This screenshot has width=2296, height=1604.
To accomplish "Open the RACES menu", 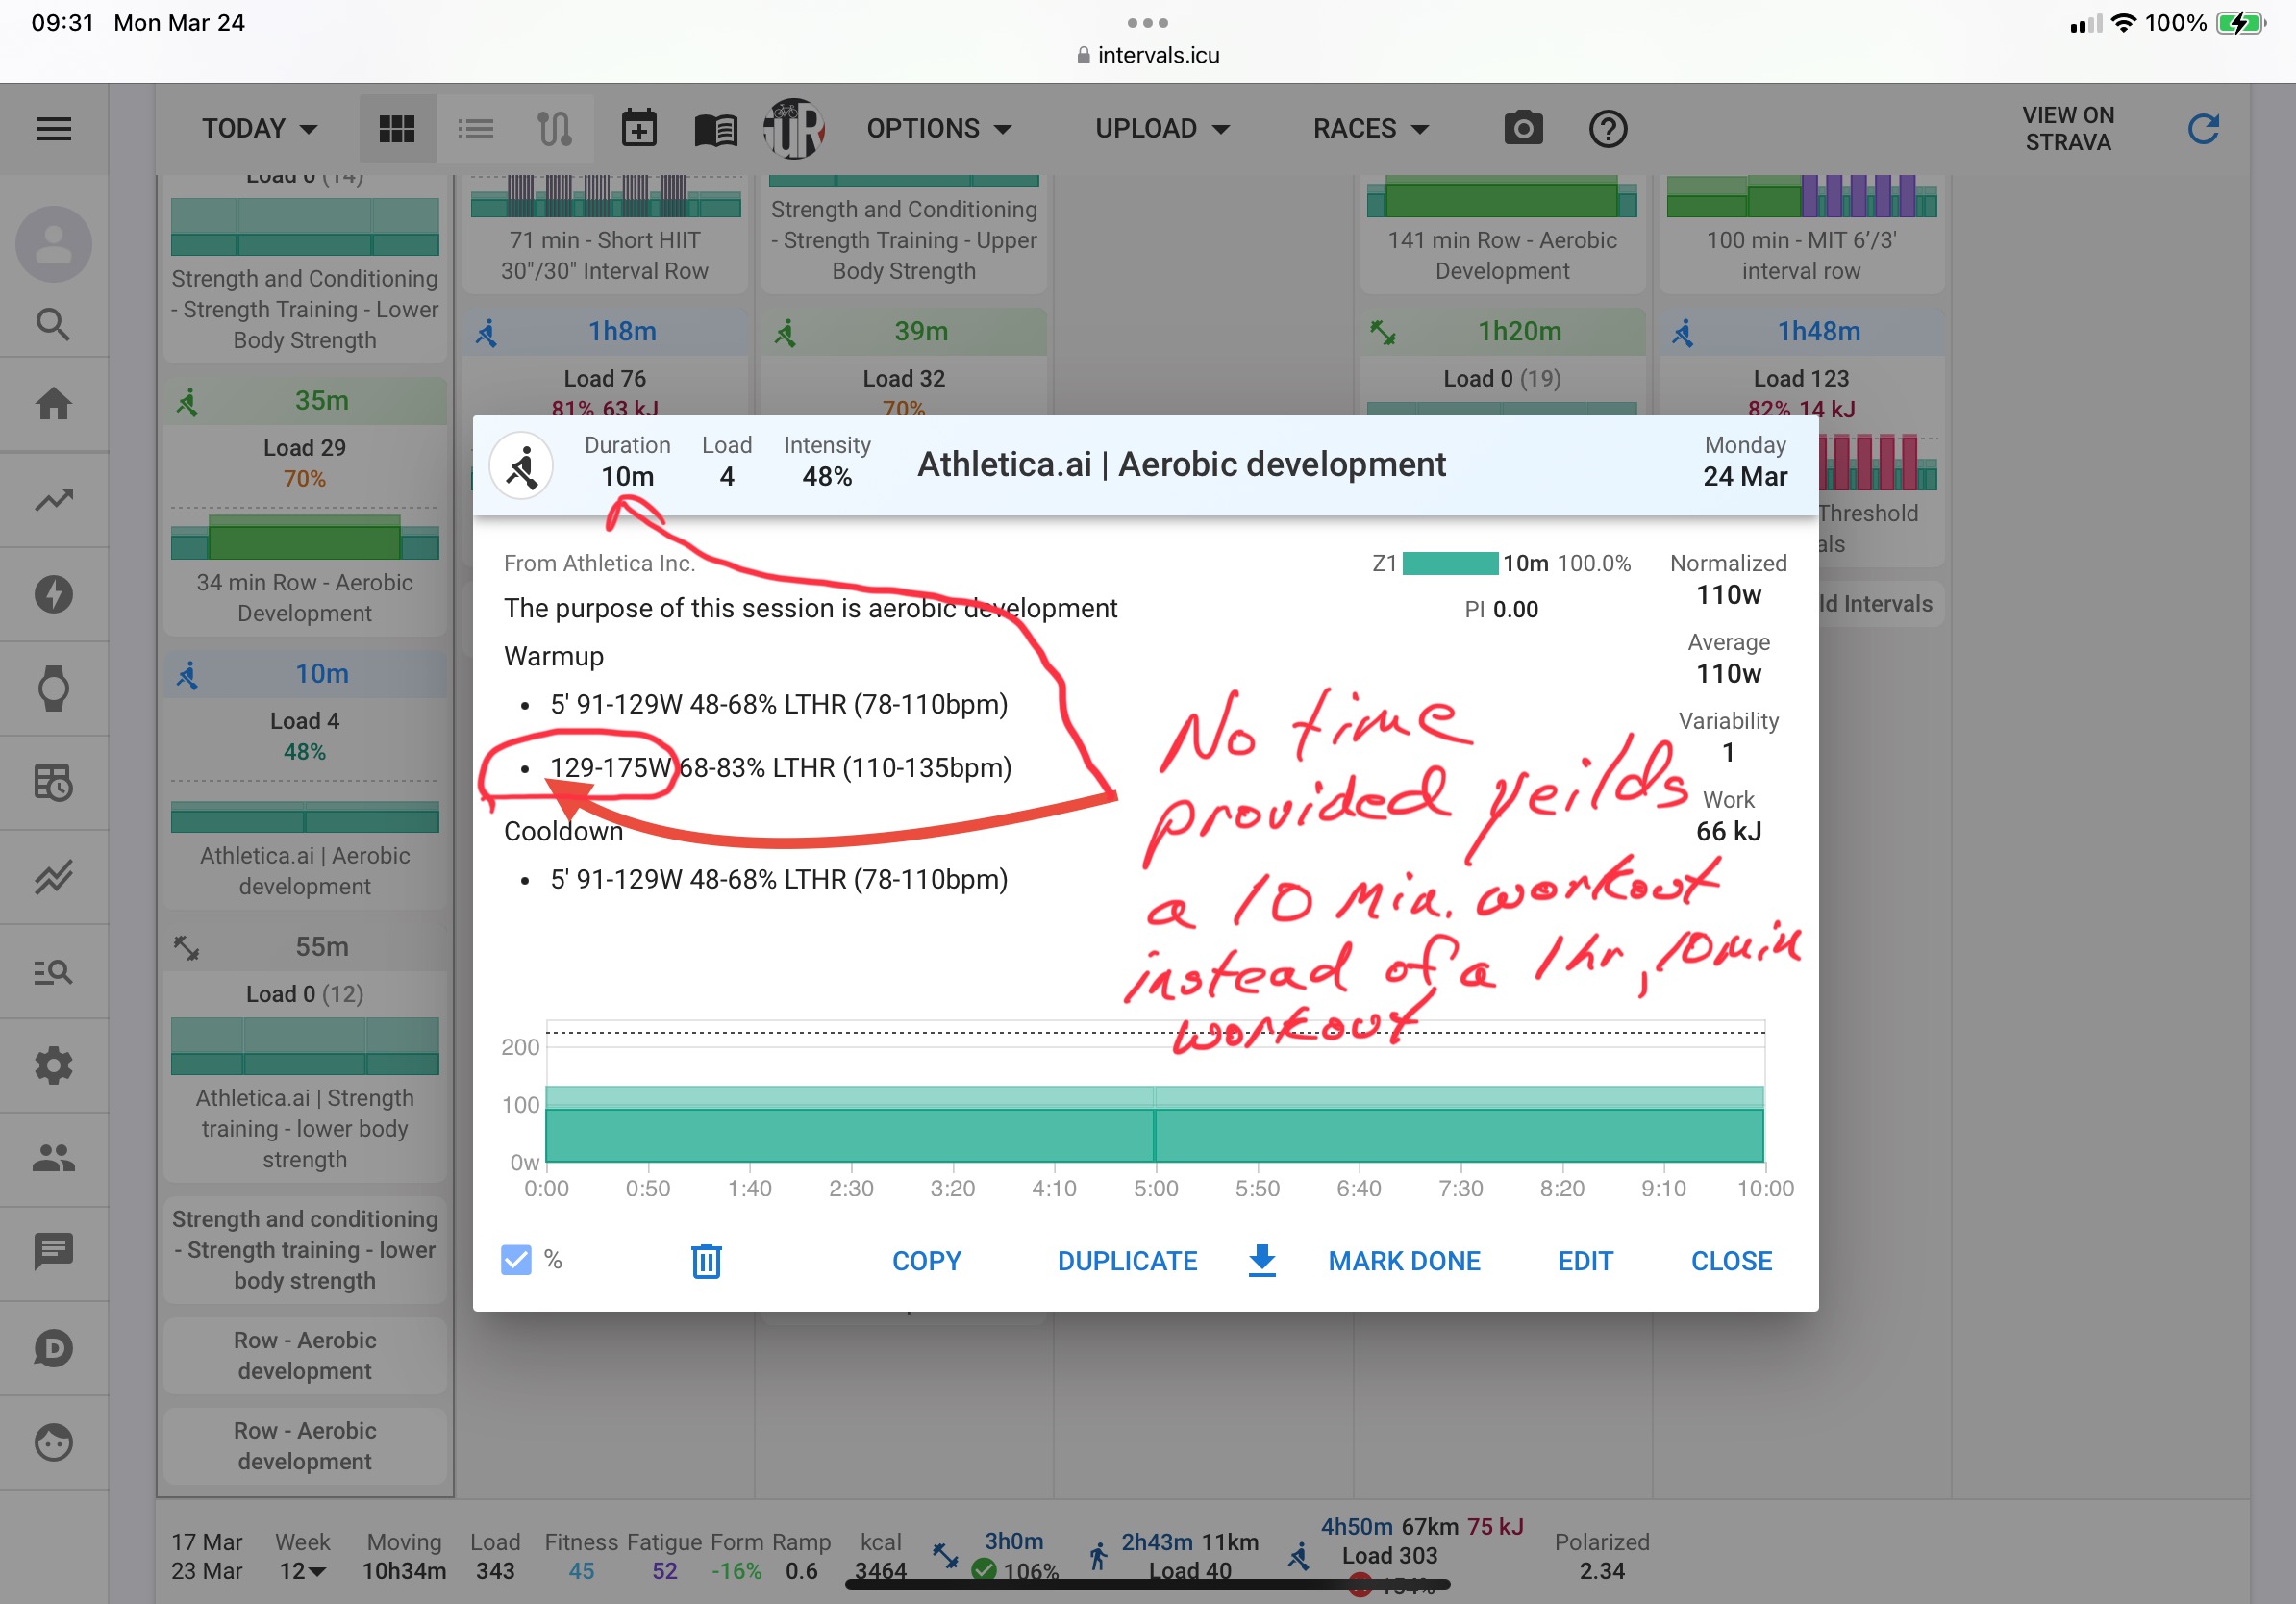I will pyautogui.click(x=1369, y=129).
